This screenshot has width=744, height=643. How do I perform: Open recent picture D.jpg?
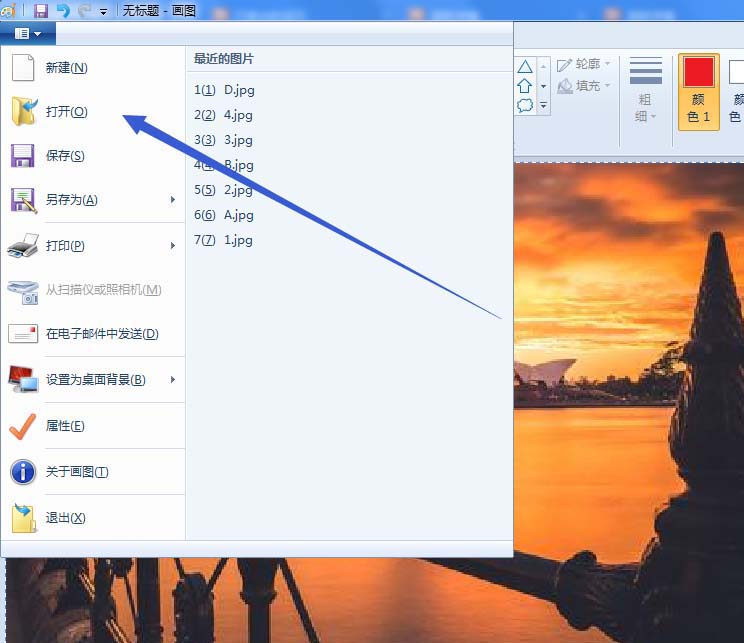[x=349, y=90]
